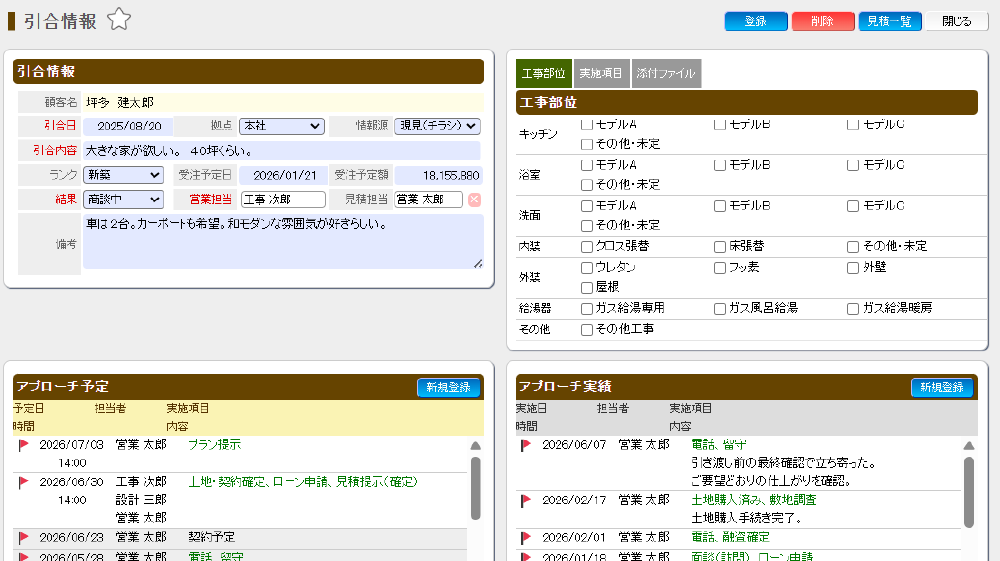
Task: Click the 受注予定日 field 2026/01/21
Action: pos(284,175)
